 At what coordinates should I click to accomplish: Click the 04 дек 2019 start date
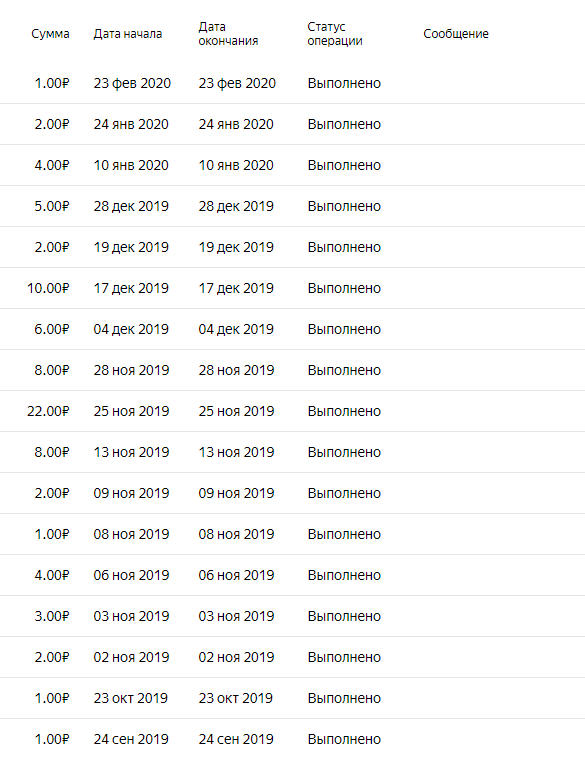point(131,329)
